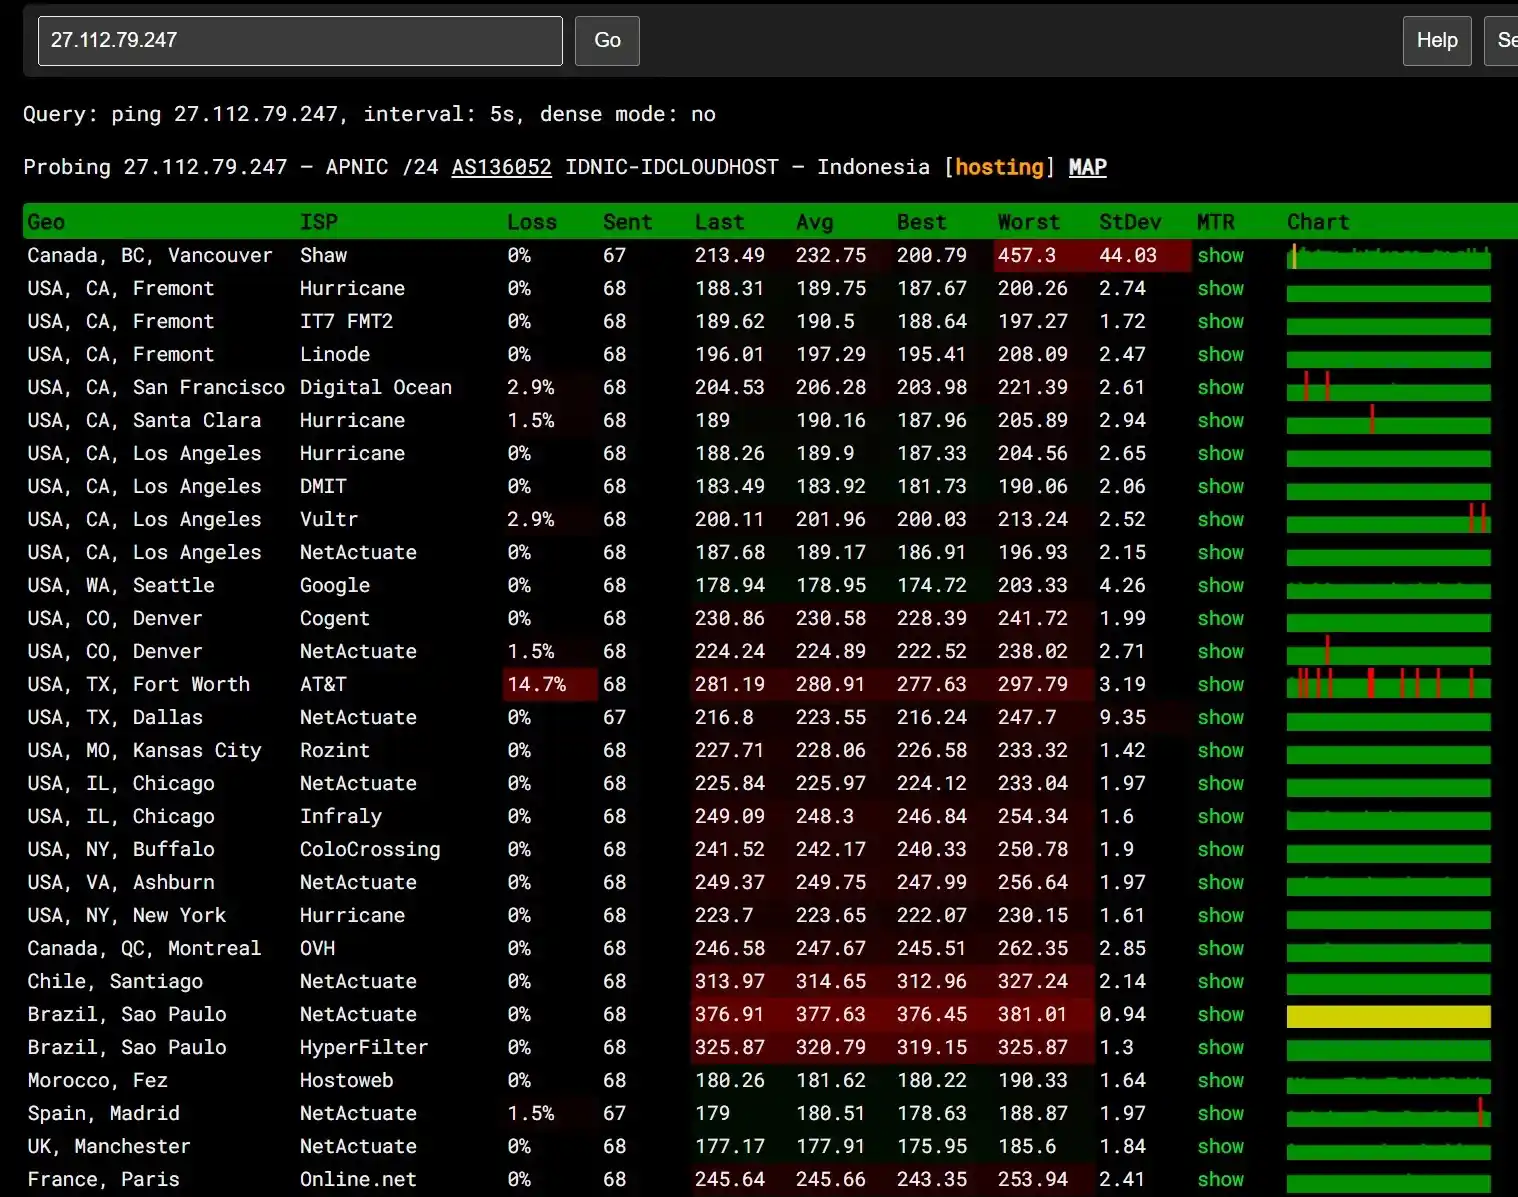Click "HyperFilter" ISP text

point(364,1048)
